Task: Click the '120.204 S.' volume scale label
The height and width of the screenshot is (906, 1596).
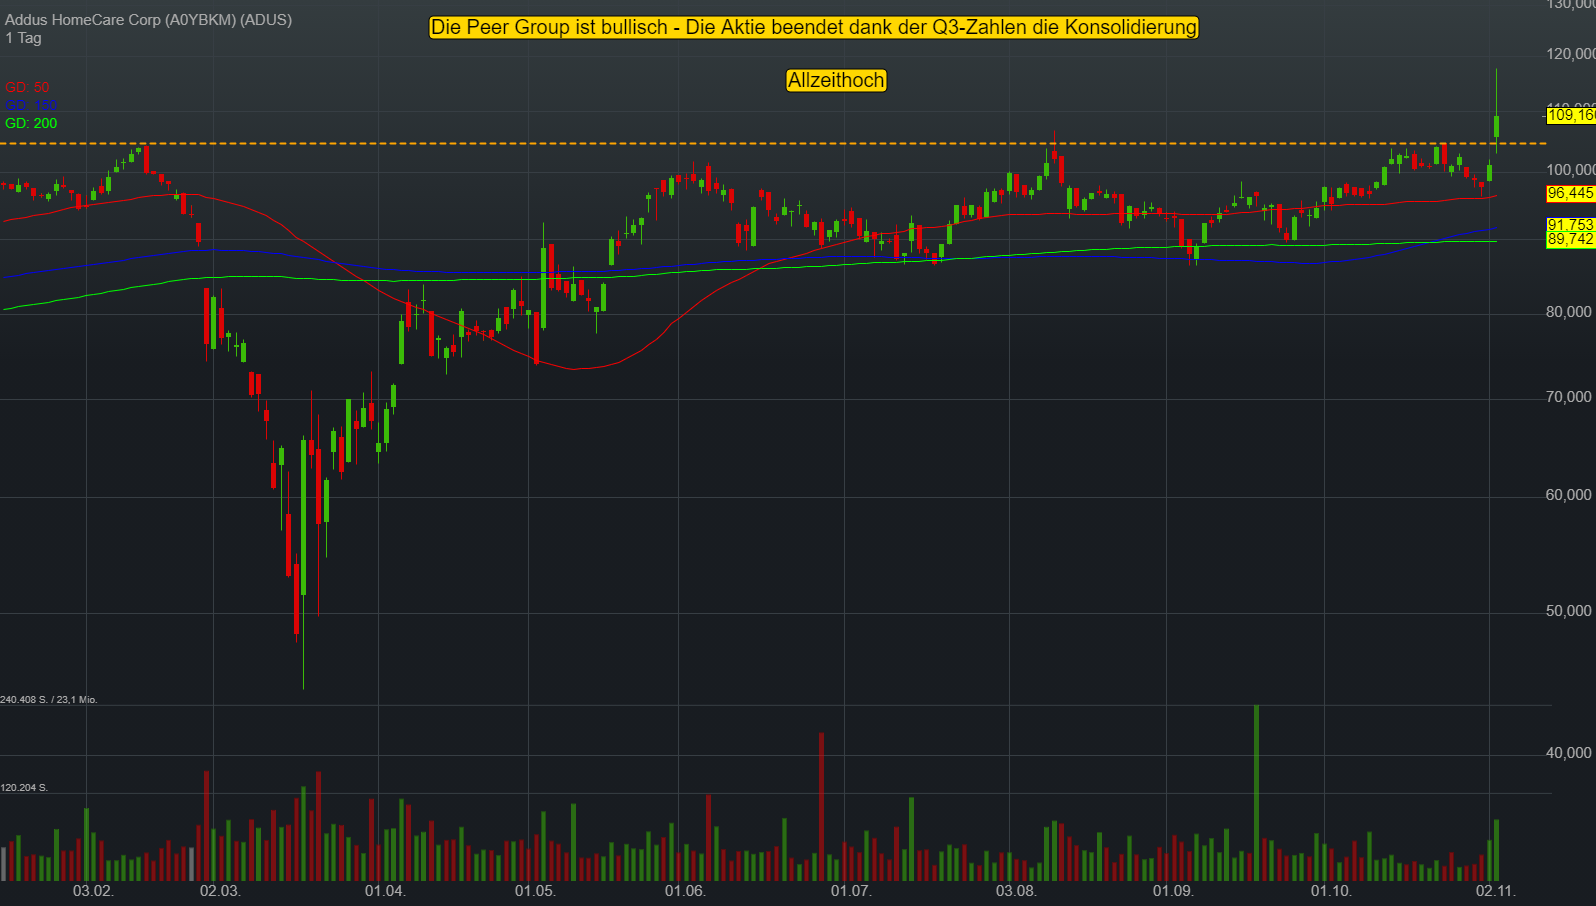Action: 24,788
